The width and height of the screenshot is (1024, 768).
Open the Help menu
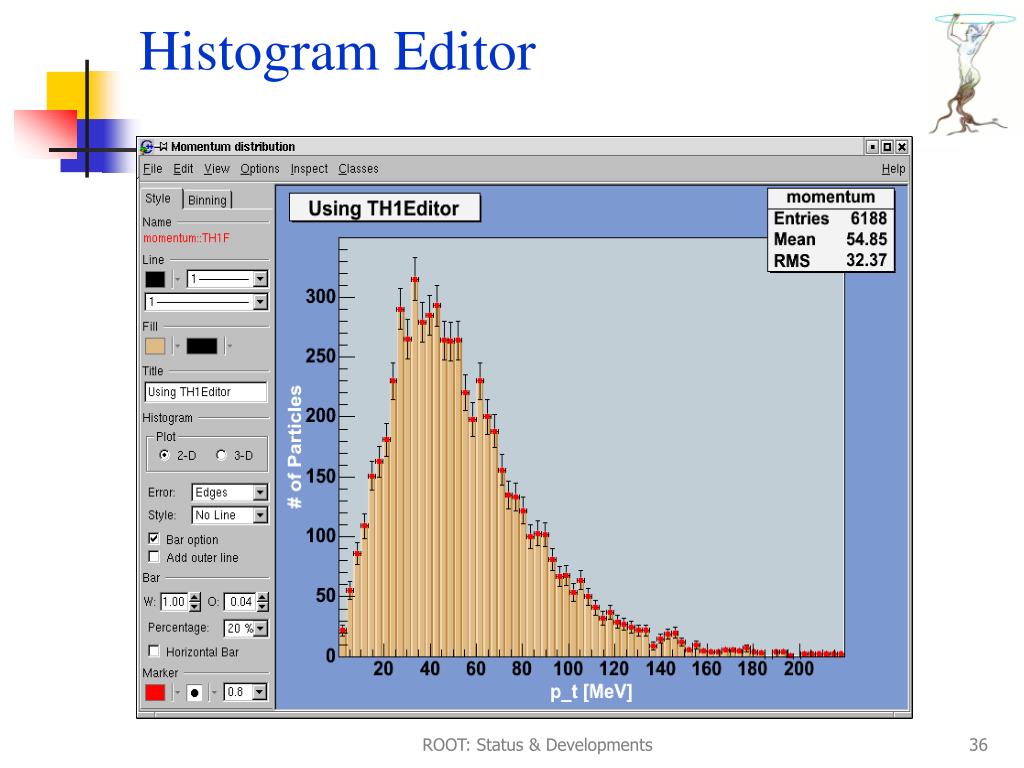pos(893,169)
